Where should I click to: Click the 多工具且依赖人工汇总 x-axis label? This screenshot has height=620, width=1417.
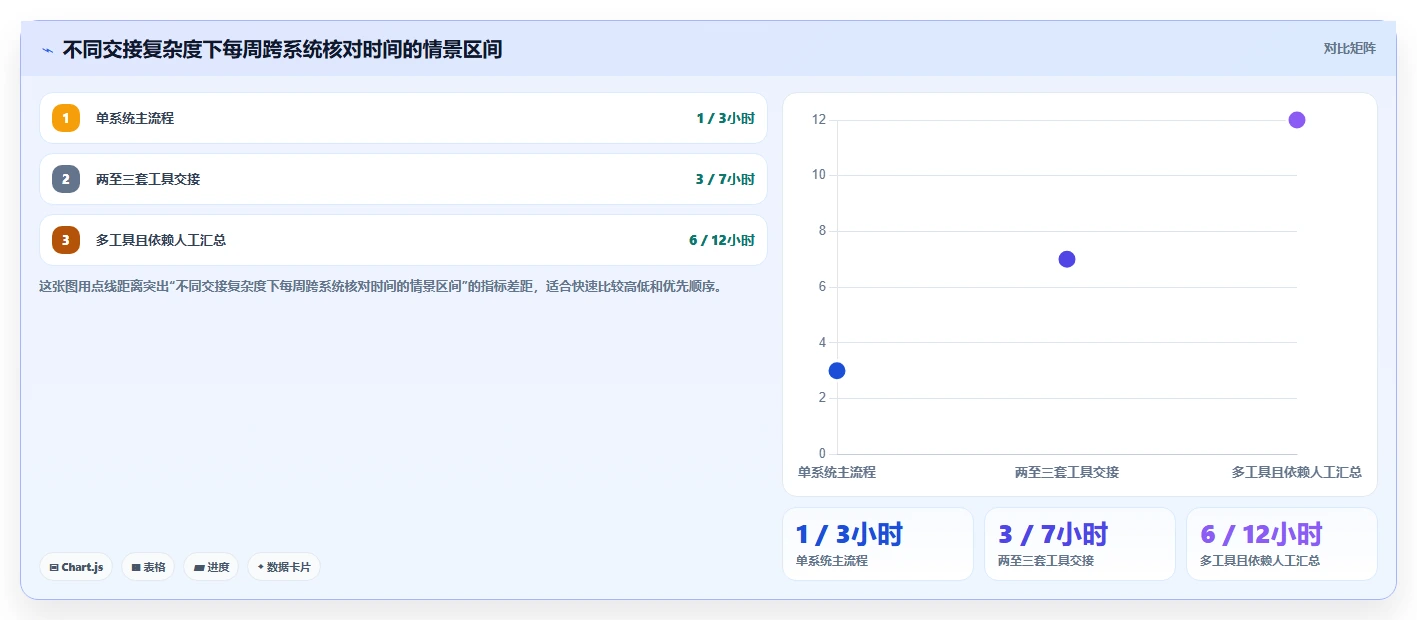(x=1297, y=472)
